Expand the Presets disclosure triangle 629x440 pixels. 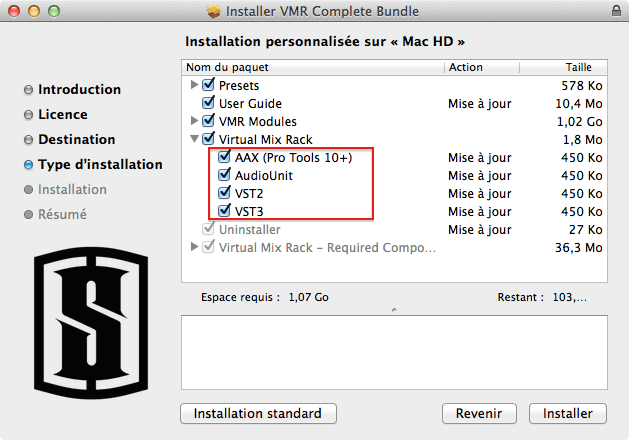click(194, 86)
